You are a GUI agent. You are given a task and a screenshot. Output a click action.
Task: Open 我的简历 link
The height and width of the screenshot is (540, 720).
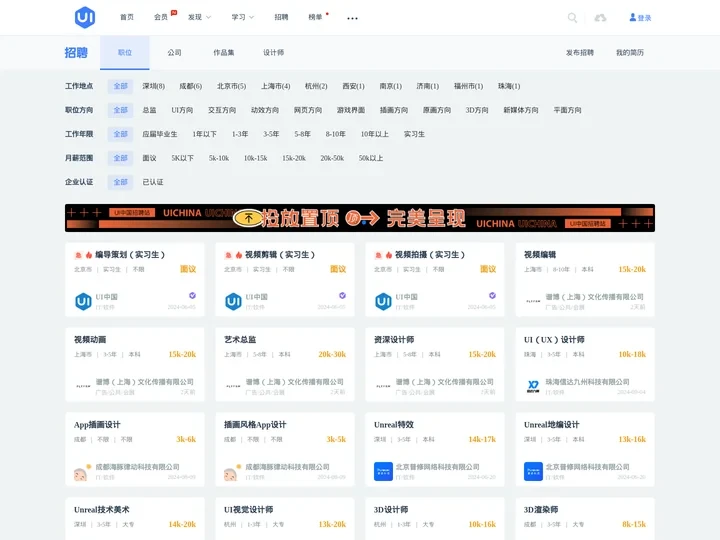click(x=630, y=53)
